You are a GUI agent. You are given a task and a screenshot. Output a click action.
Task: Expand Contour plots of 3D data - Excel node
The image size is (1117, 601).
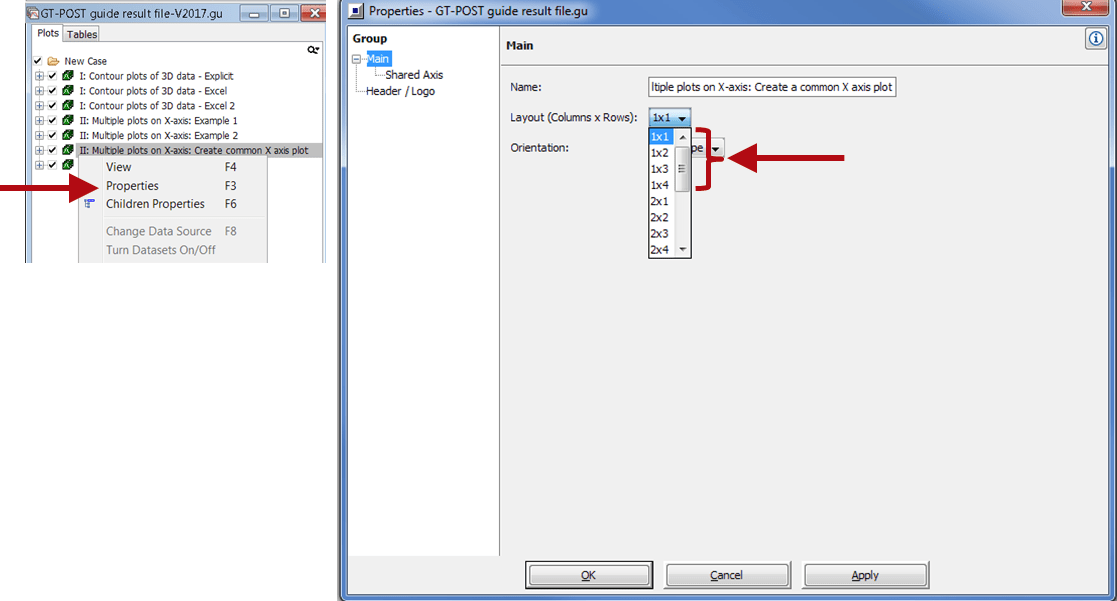coord(39,90)
